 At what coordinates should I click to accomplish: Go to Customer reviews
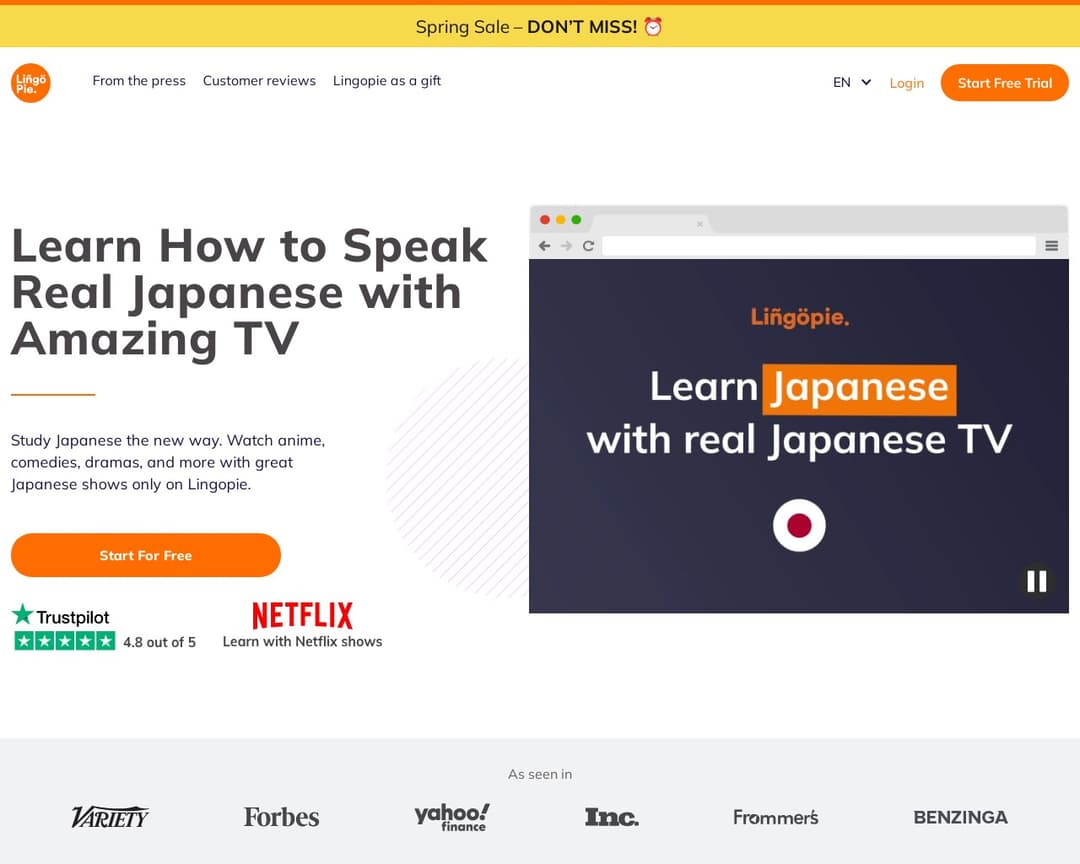[259, 81]
